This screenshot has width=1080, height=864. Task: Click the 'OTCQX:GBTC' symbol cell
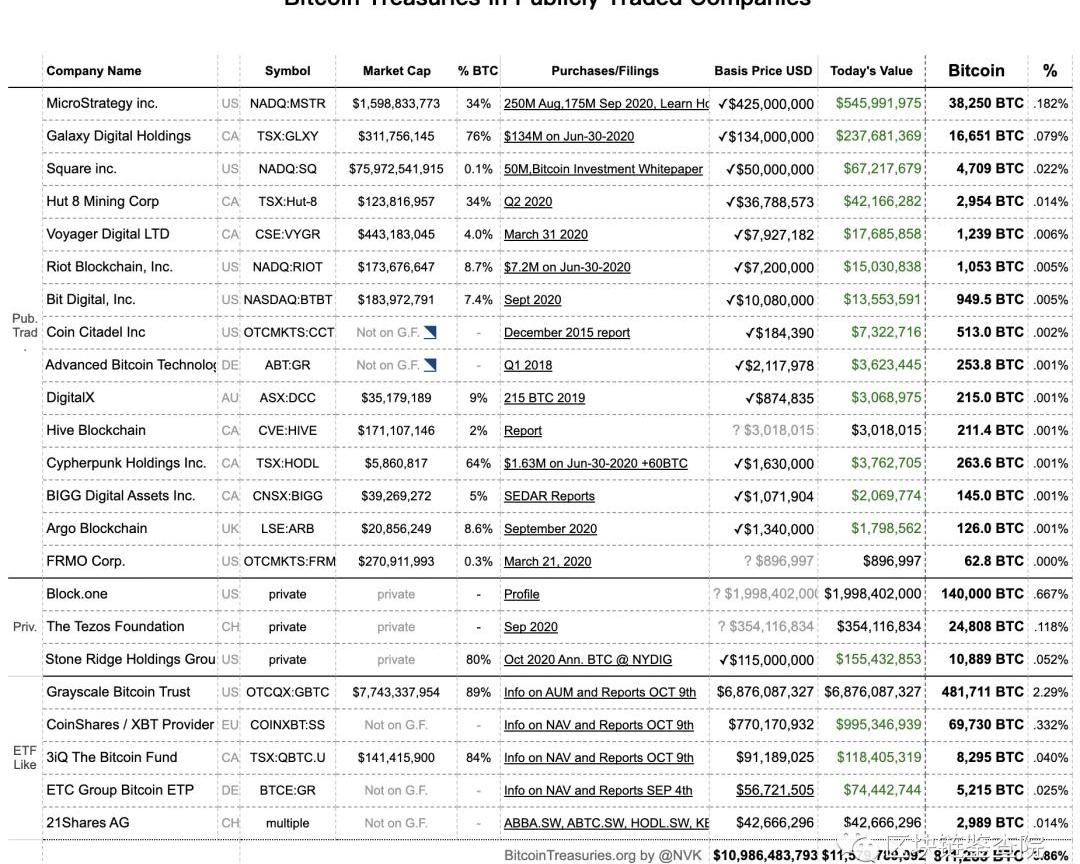coord(287,692)
